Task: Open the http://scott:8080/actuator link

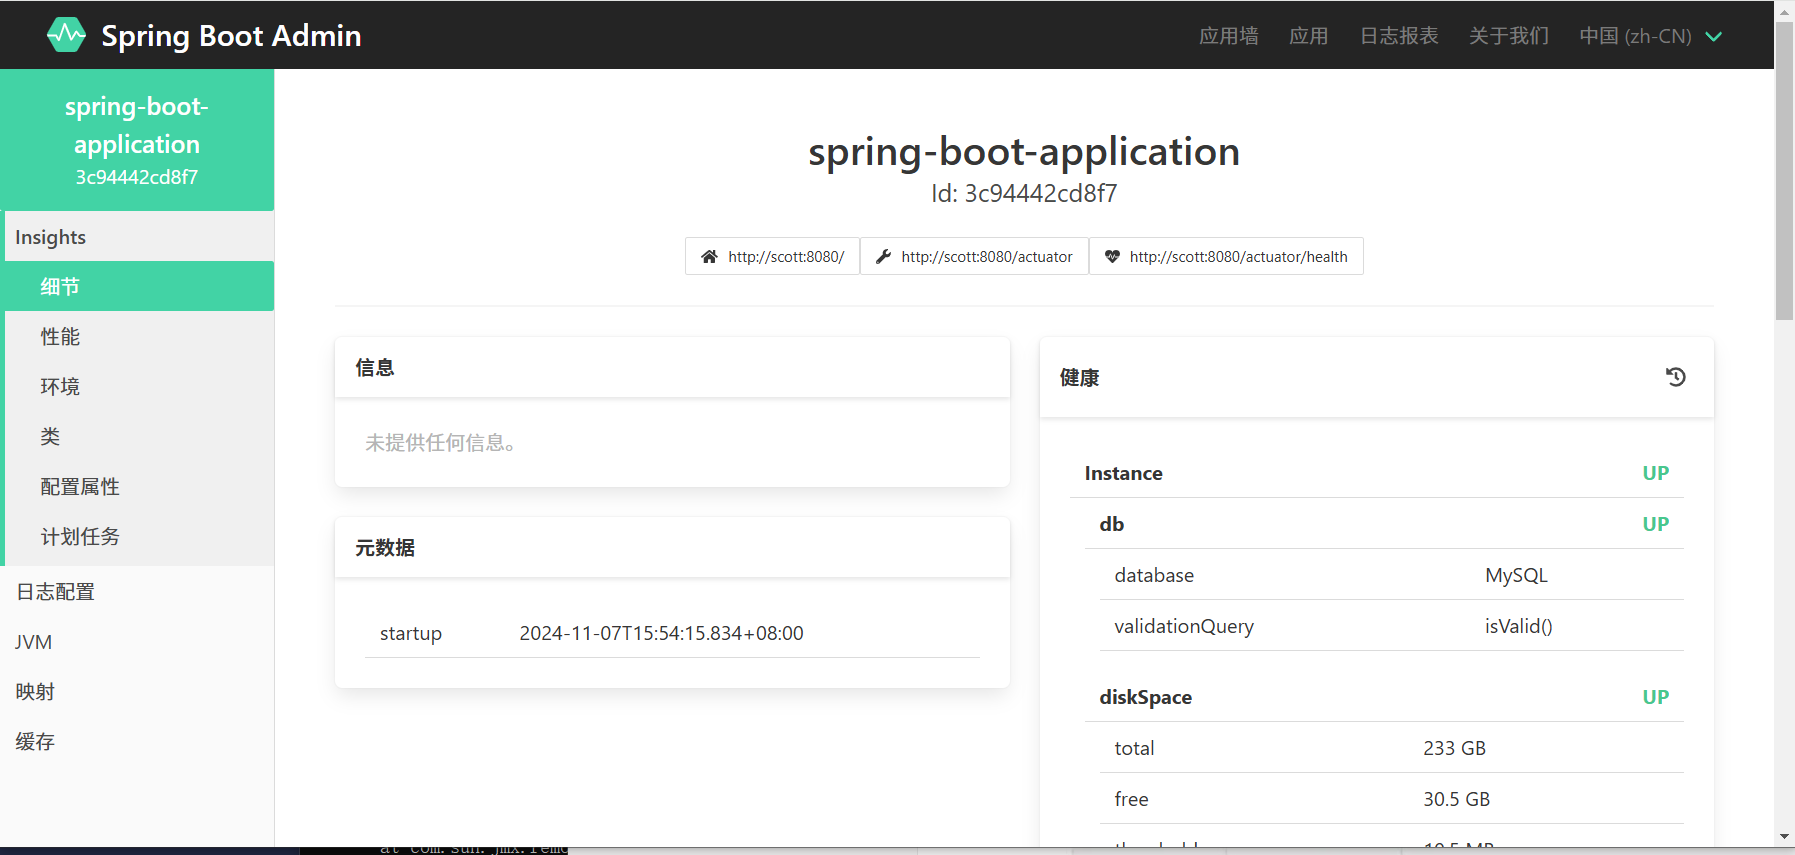Action: (974, 256)
